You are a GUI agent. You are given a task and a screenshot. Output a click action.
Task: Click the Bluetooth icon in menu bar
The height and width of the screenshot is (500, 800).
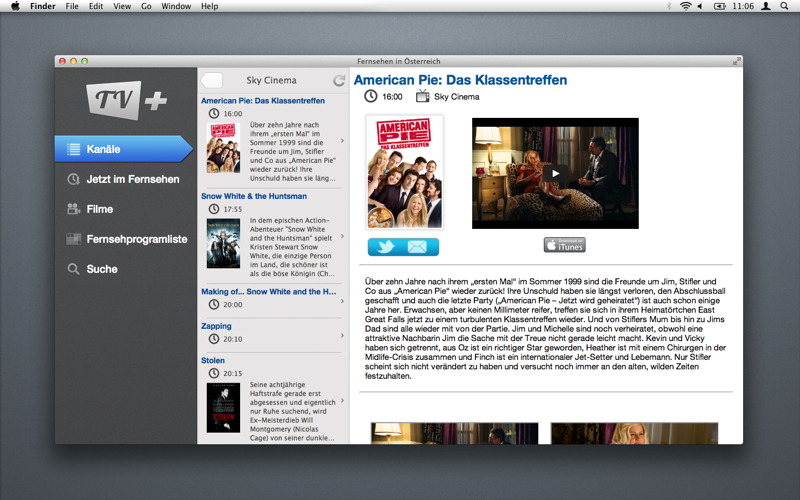point(669,6)
